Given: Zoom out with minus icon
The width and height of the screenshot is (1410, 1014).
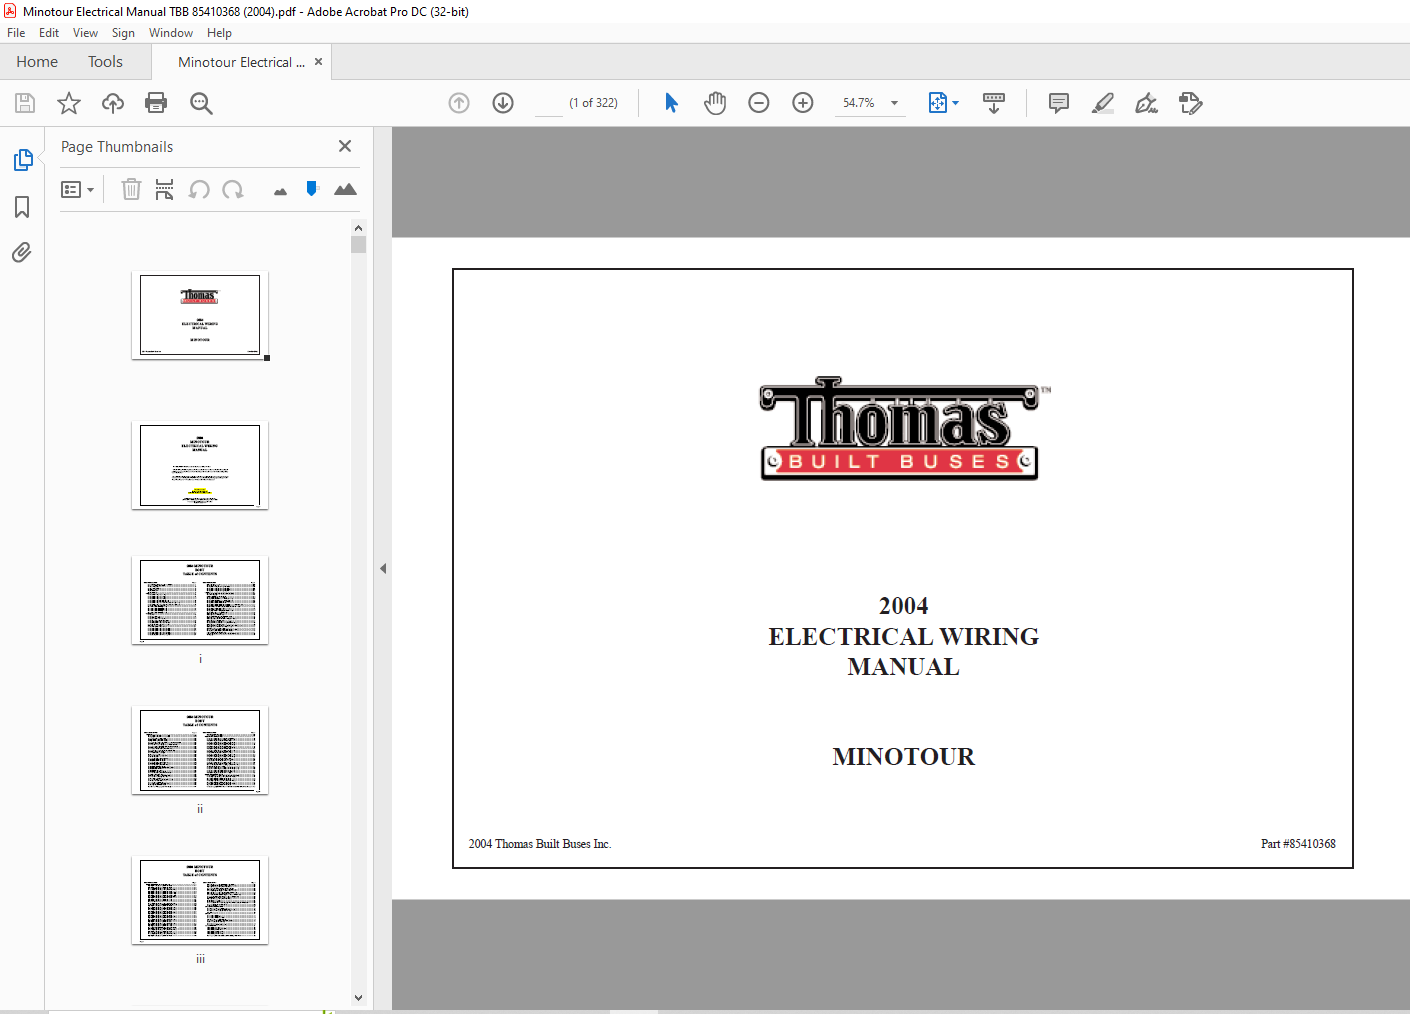Looking at the screenshot, I should [759, 103].
